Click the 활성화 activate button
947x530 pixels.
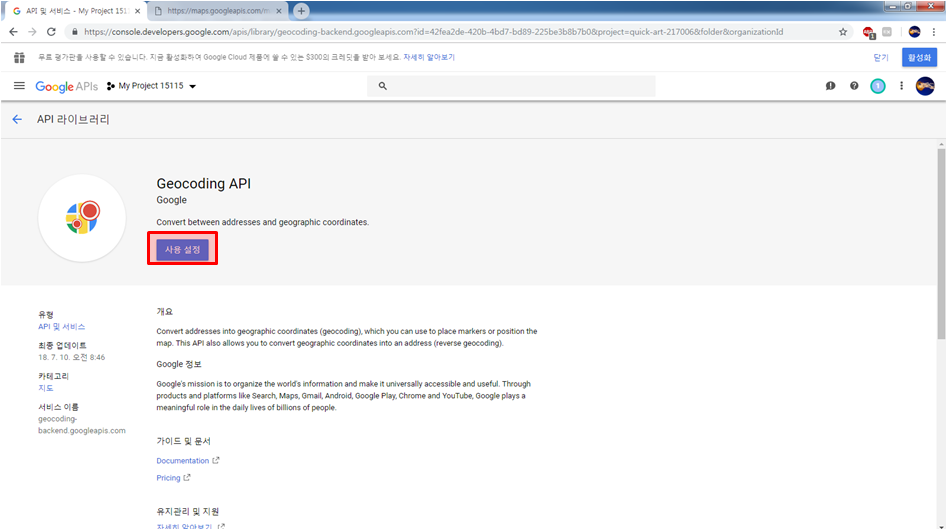click(919, 57)
